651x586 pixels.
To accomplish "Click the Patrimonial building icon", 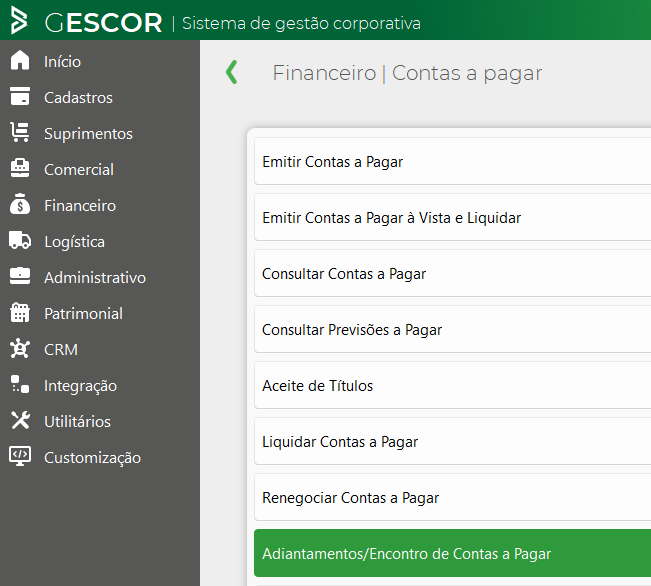I will pos(20,313).
